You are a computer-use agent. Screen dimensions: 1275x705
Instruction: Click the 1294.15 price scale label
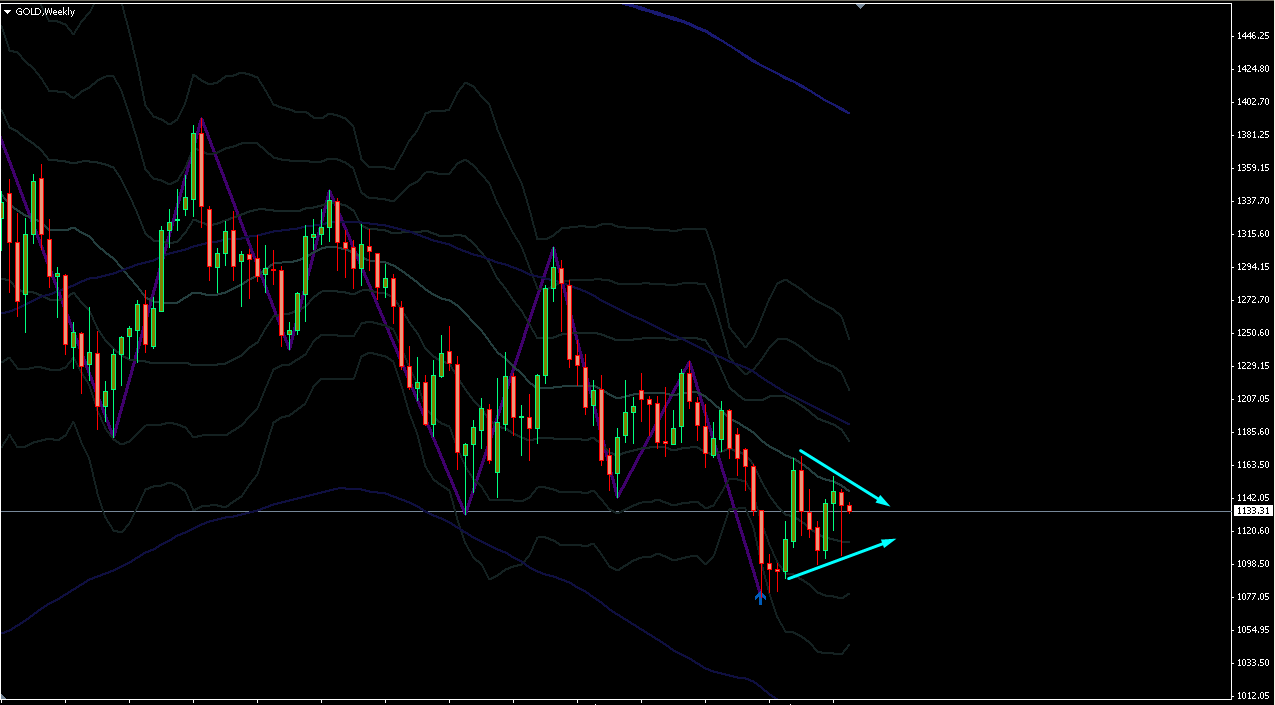(x=1253, y=267)
